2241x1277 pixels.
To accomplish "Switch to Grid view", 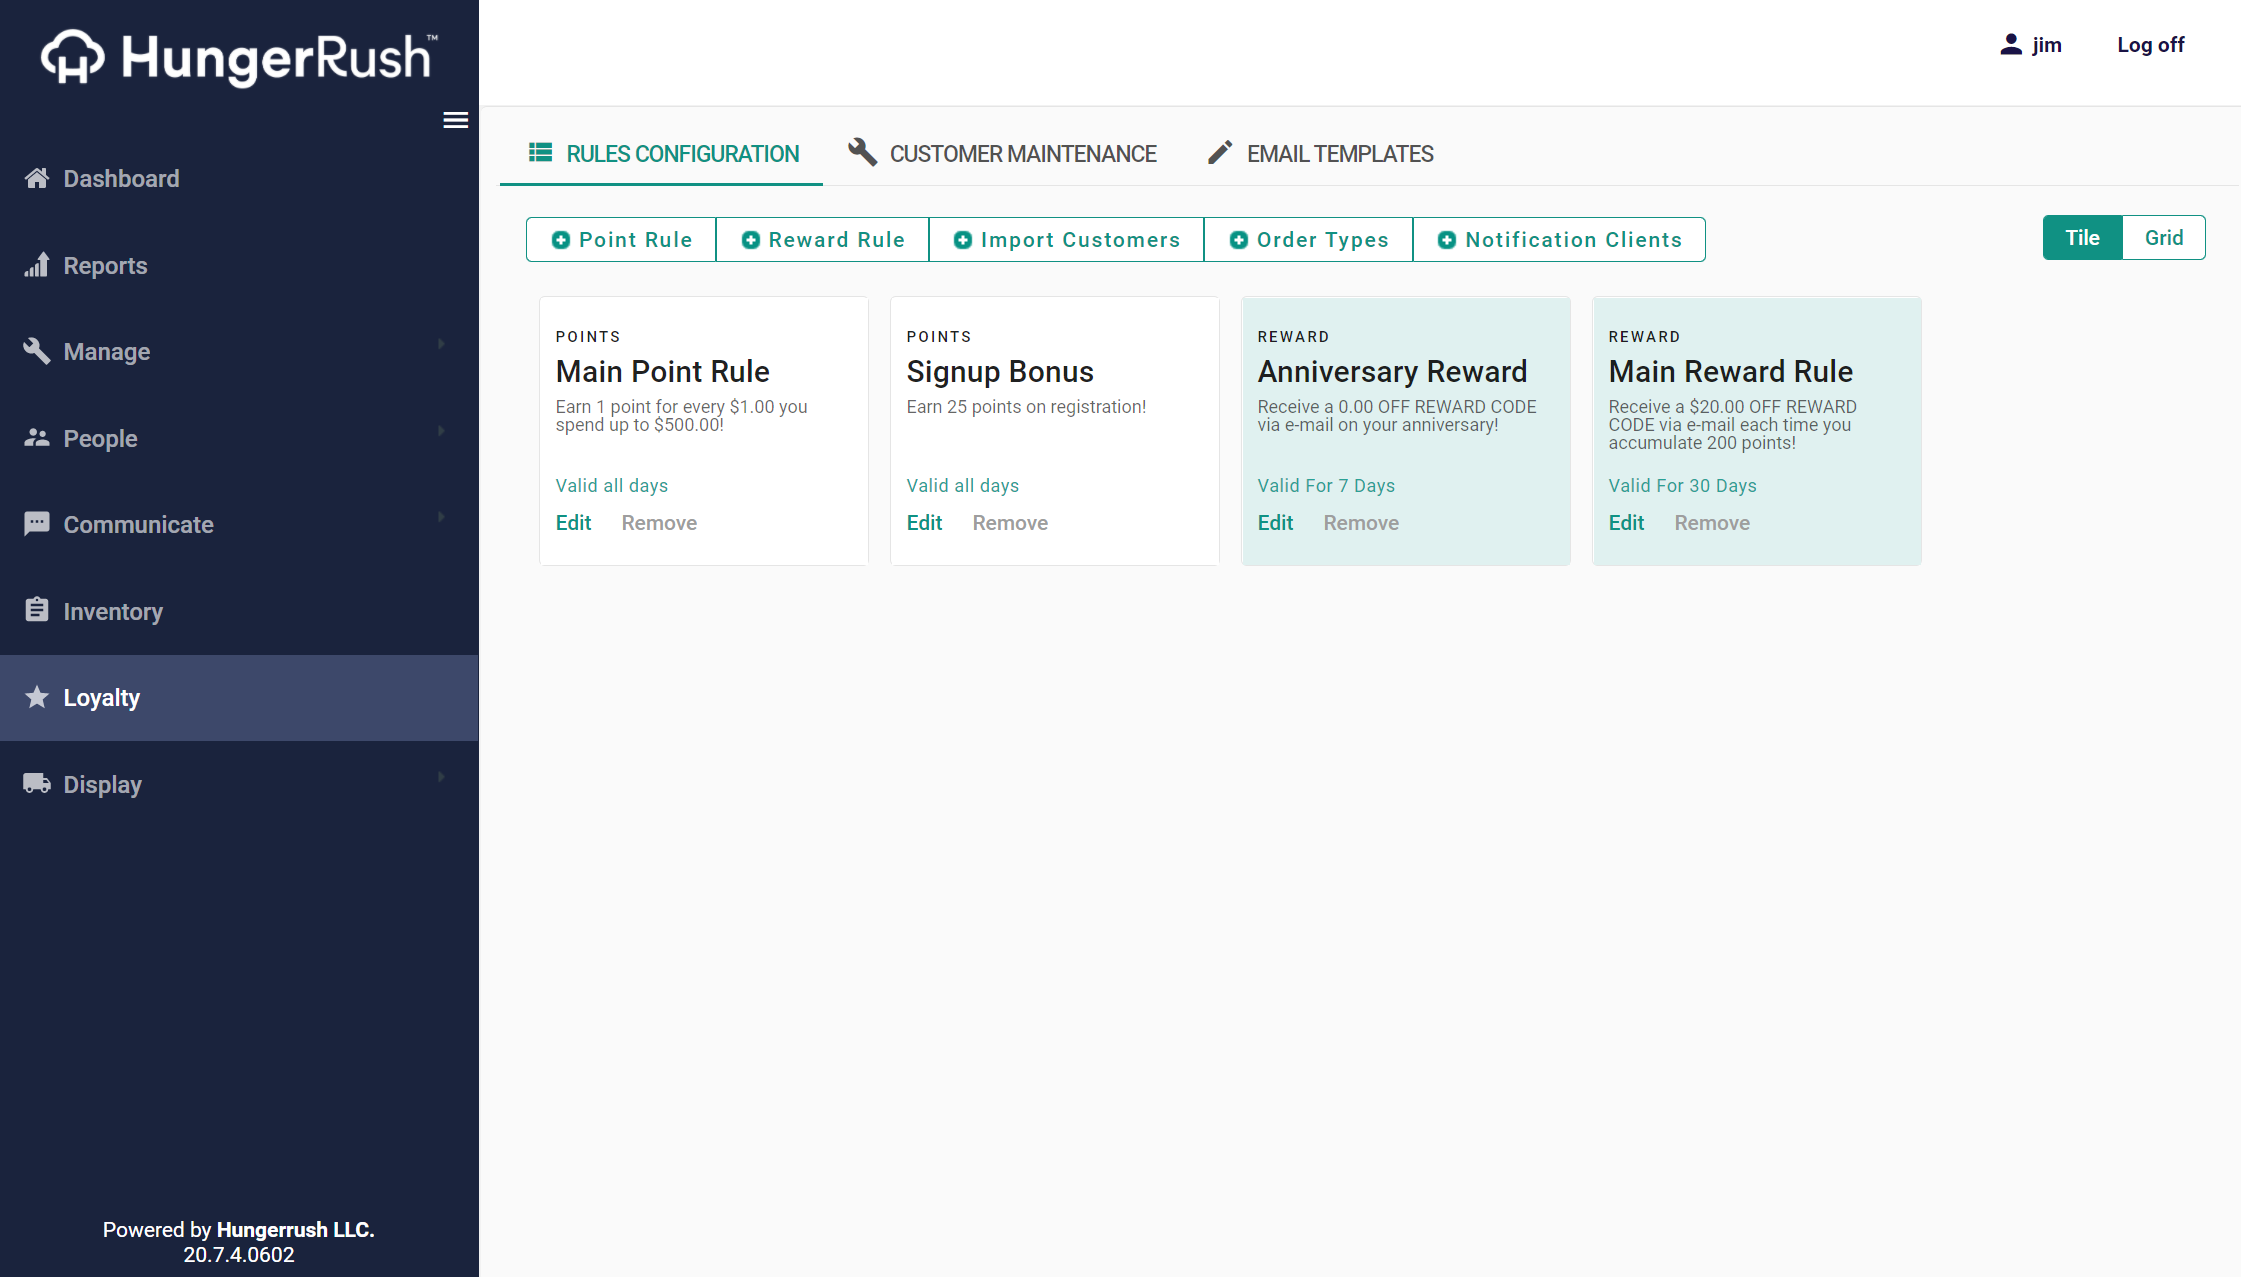I will (2163, 238).
